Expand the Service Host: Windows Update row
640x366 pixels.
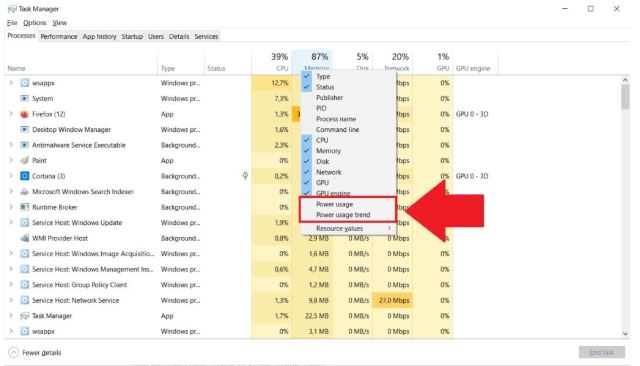coord(11,222)
